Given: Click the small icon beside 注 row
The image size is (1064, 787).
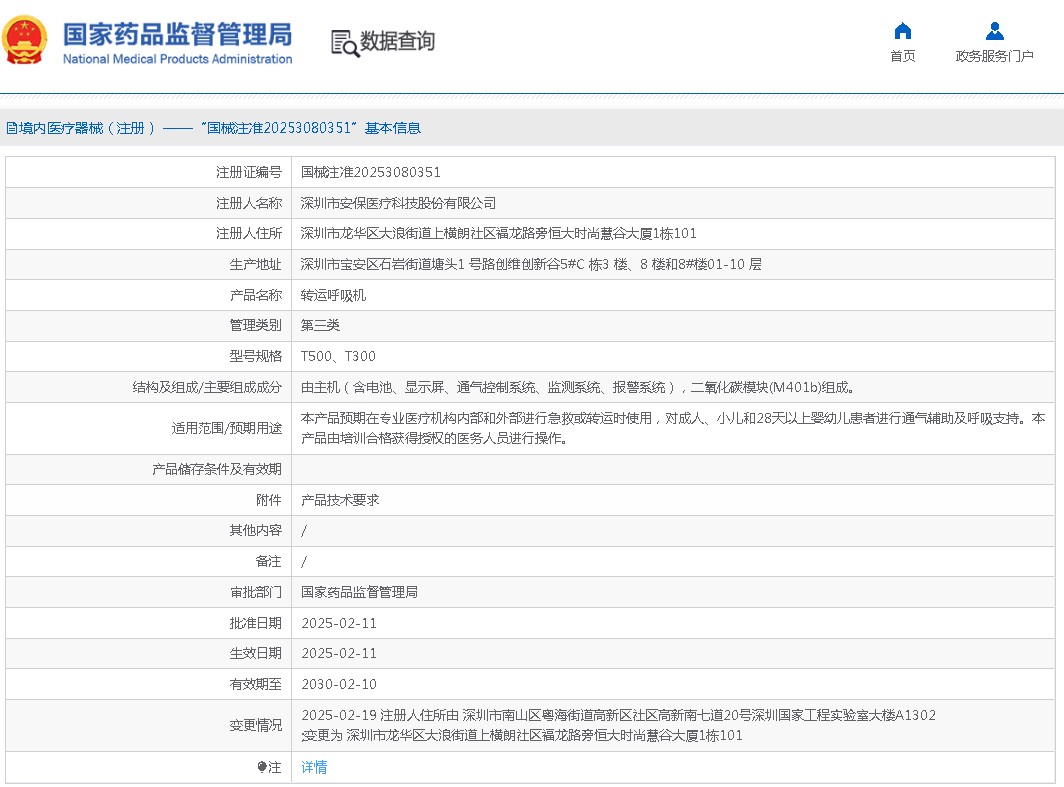Looking at the screenshot, I should pyautogui.click(x=261, y=767).
